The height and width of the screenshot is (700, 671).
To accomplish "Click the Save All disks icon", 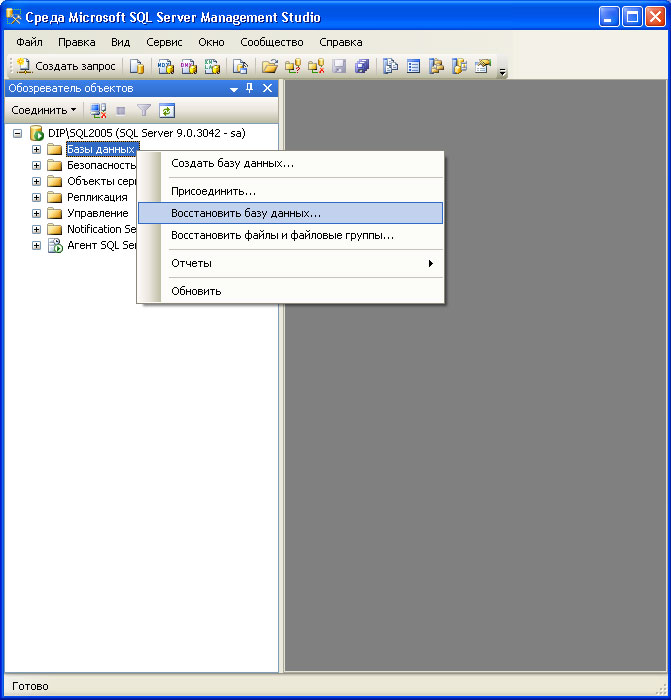I will coord(362,67).
